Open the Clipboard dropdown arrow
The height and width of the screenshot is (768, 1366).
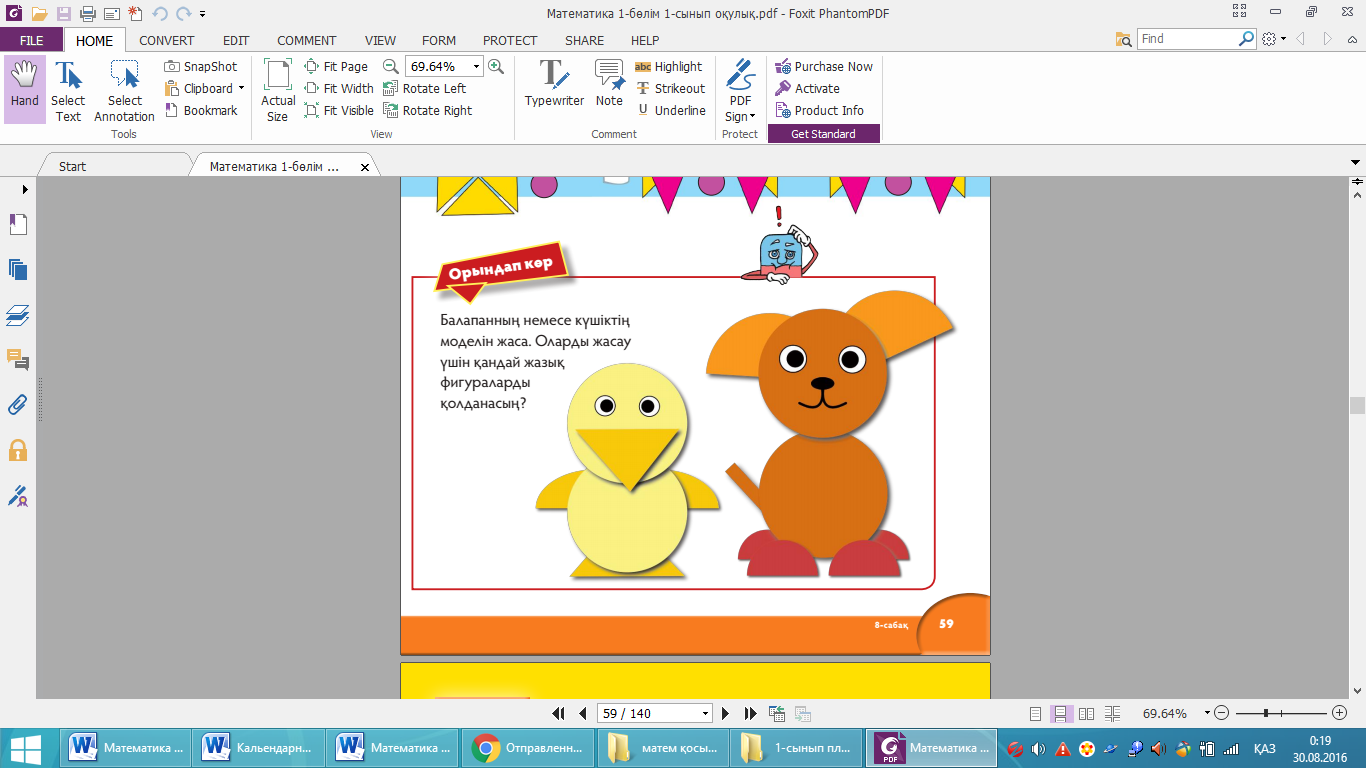click(241, 88)
